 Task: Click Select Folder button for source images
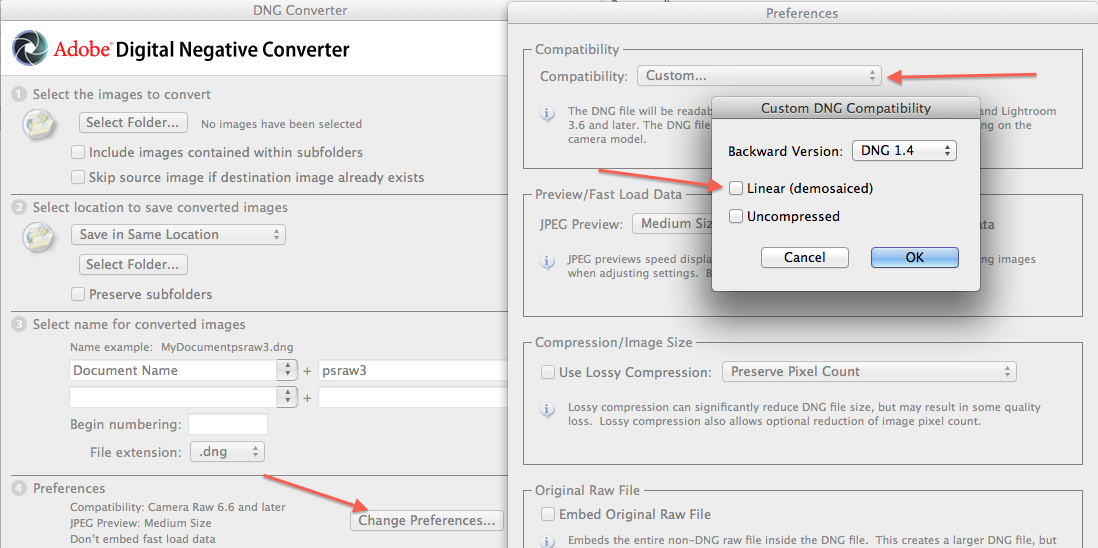[133, 122]
